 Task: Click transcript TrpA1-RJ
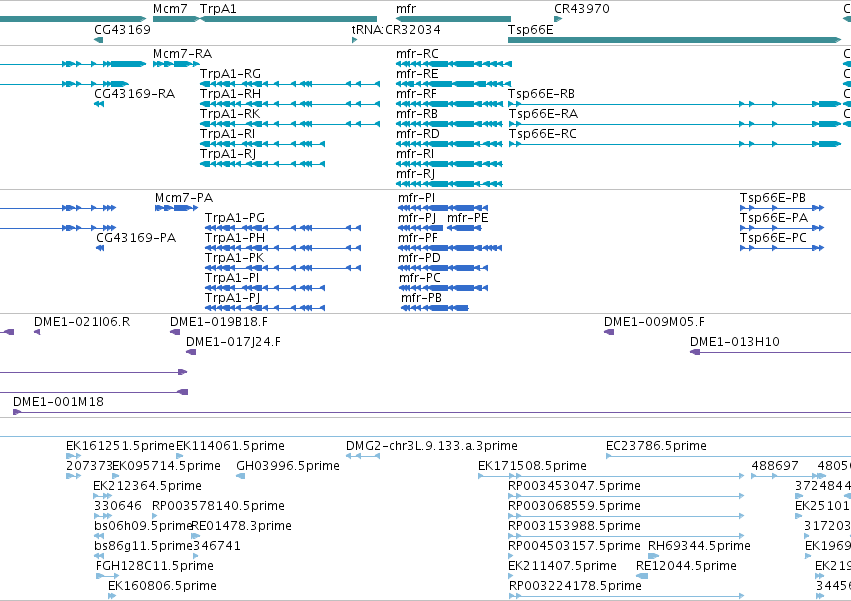(x=262, y=164)
